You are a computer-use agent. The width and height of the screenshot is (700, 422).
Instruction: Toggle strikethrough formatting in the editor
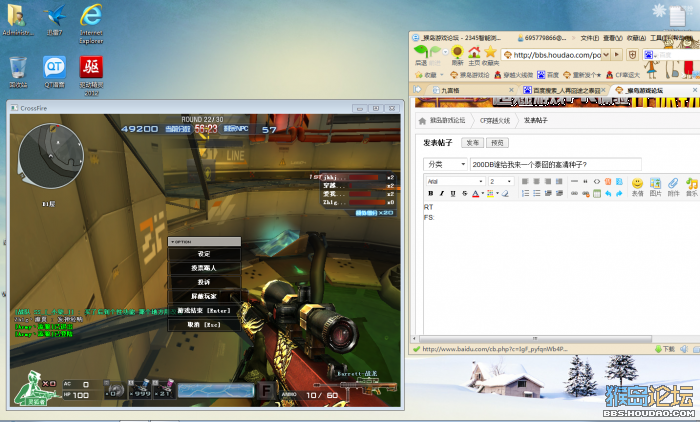(x=464, y=193)
